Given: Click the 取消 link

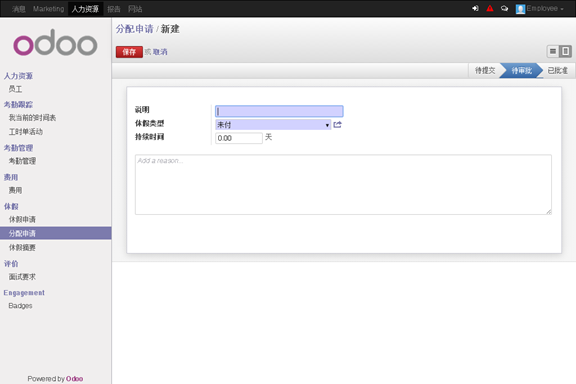Looking at the screenshot, I should click(x=160, y=52).
